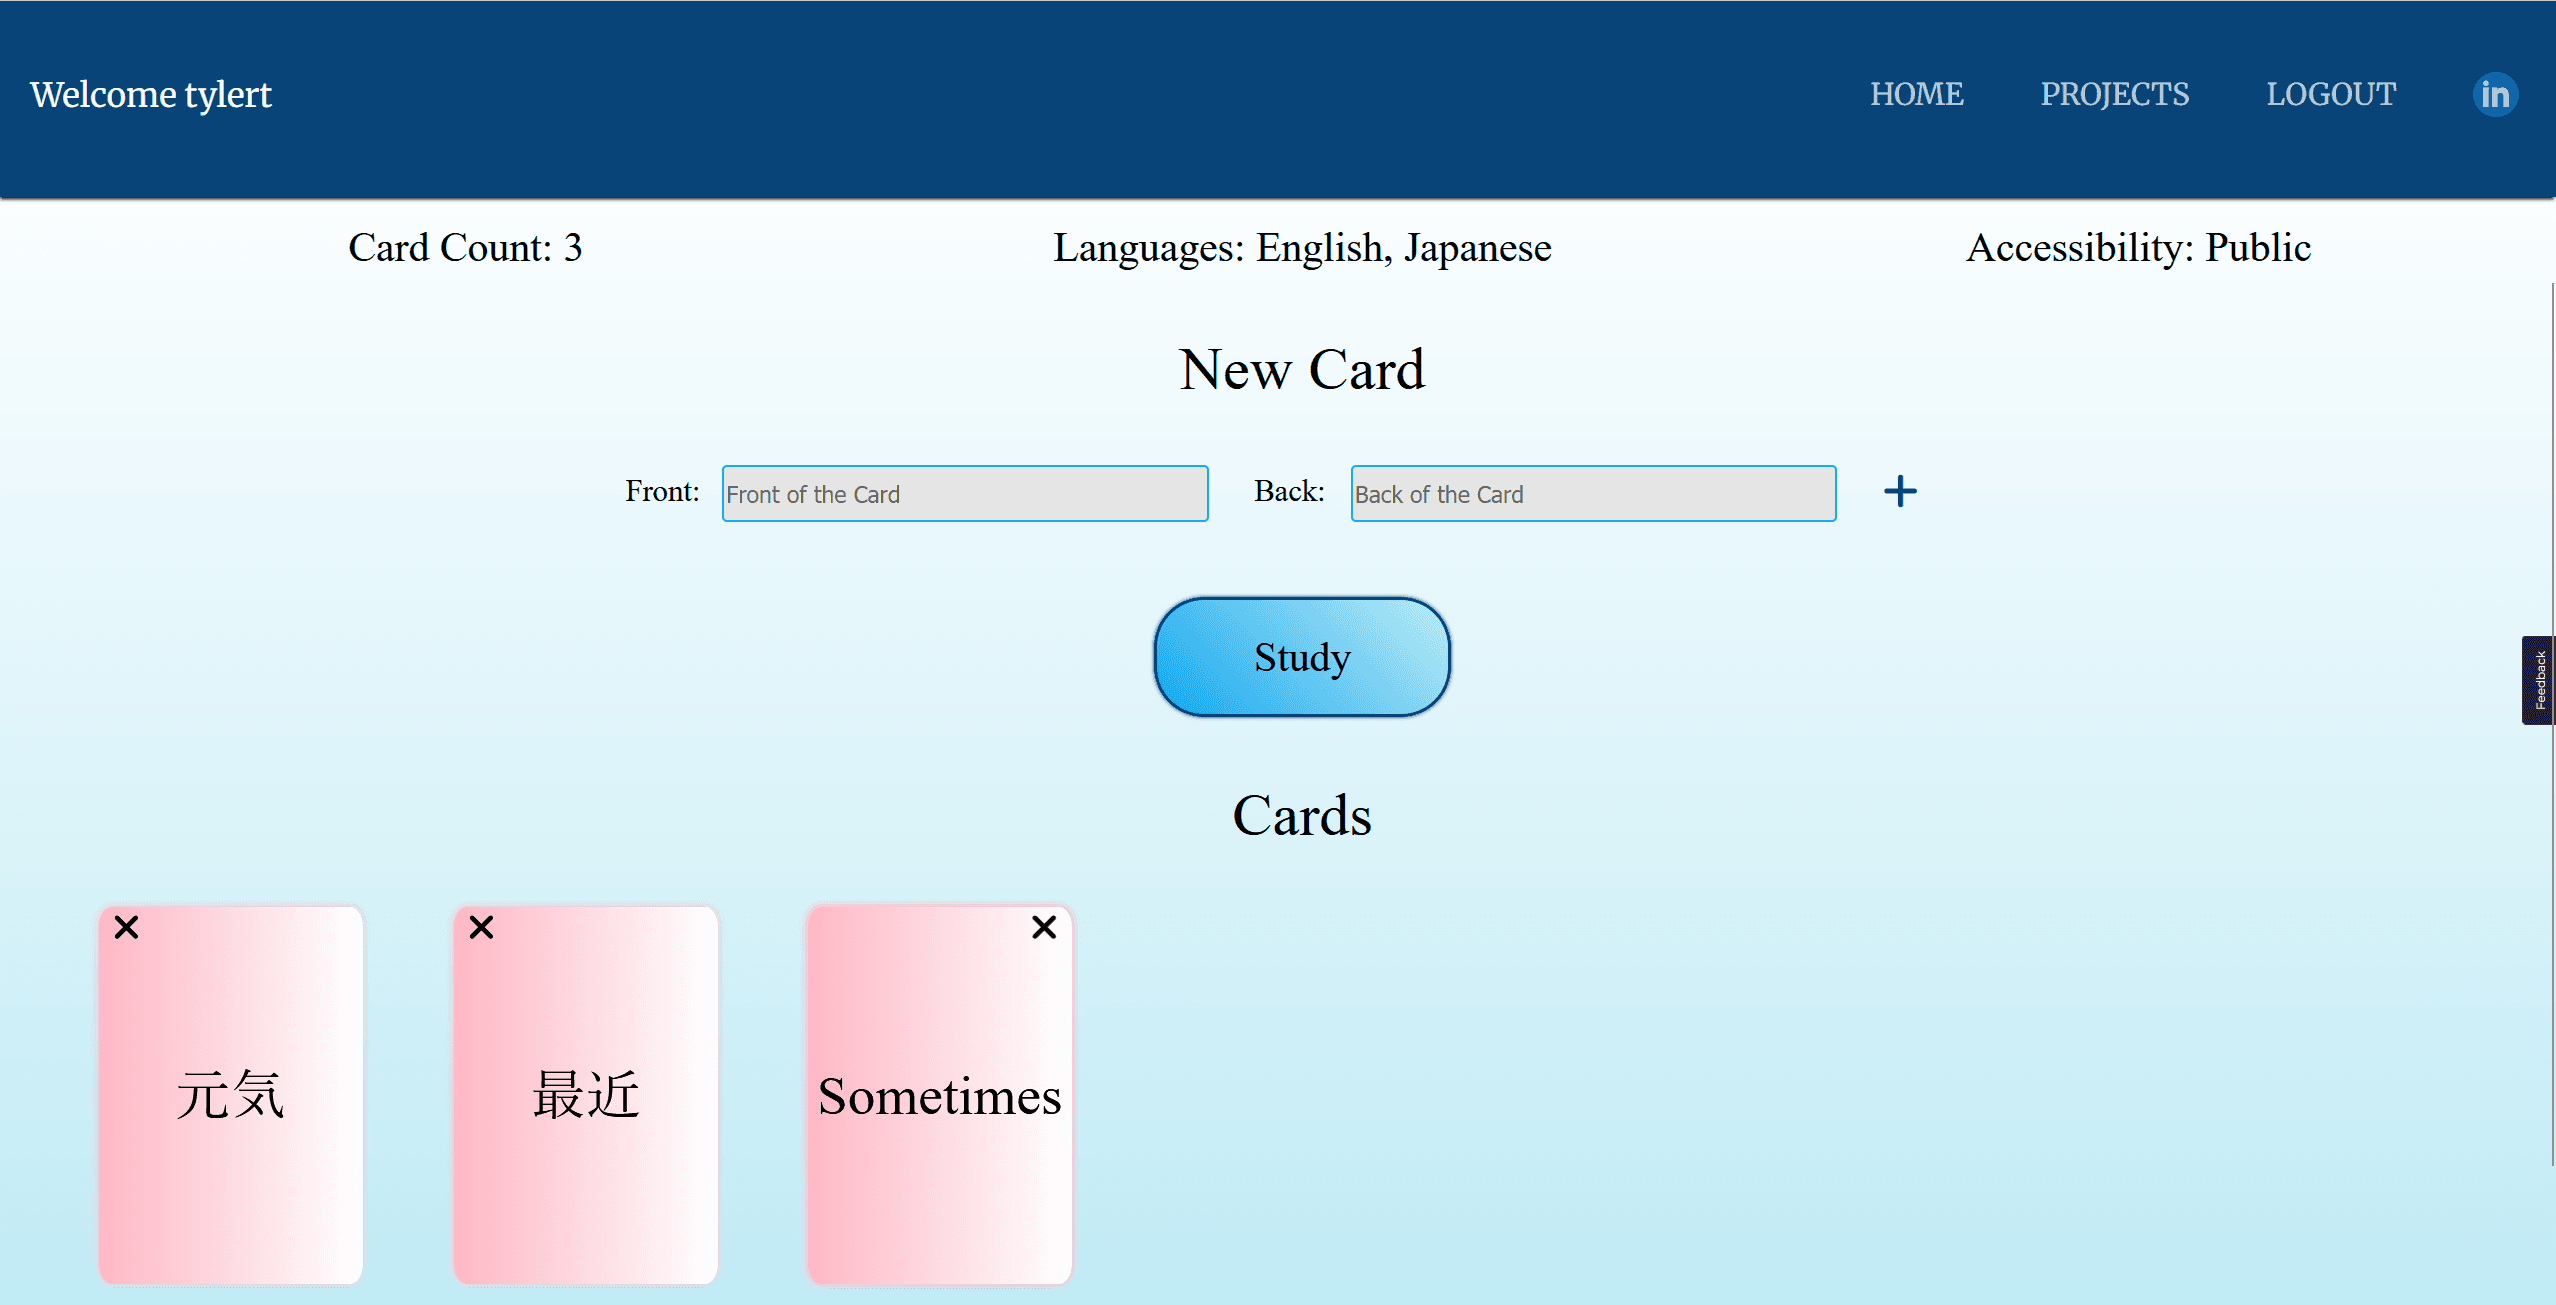Screen dimensions: 2556x1305
Task: Flip the 最近 flashcard
Action: coord(585,1096)
